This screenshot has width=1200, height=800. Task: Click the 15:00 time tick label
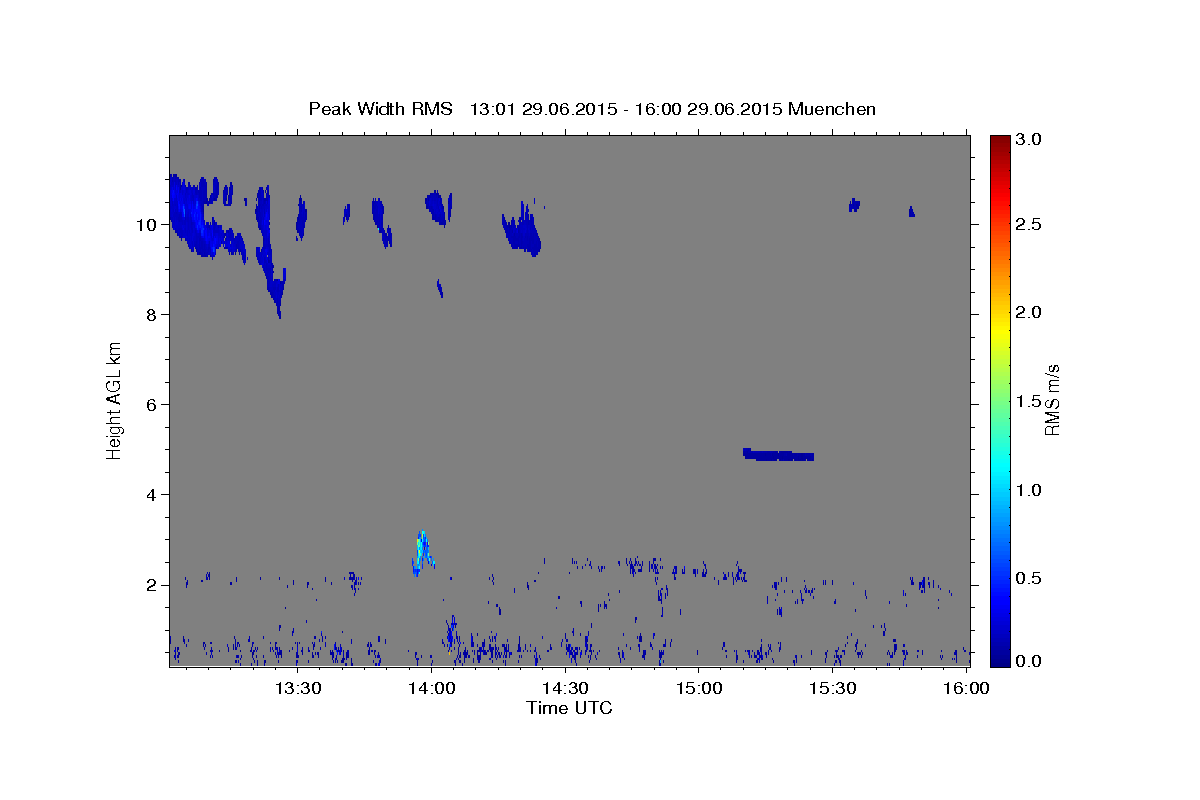point(698,689)
